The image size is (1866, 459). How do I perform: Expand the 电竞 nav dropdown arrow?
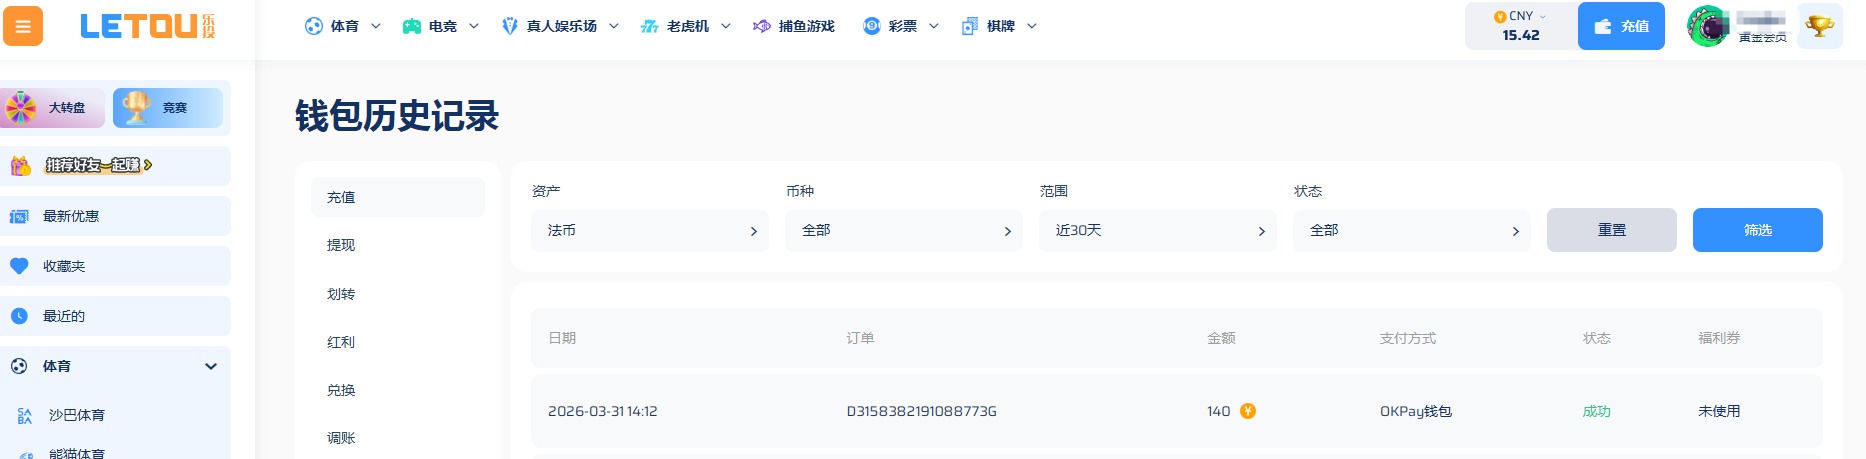[x=474, y=26]
